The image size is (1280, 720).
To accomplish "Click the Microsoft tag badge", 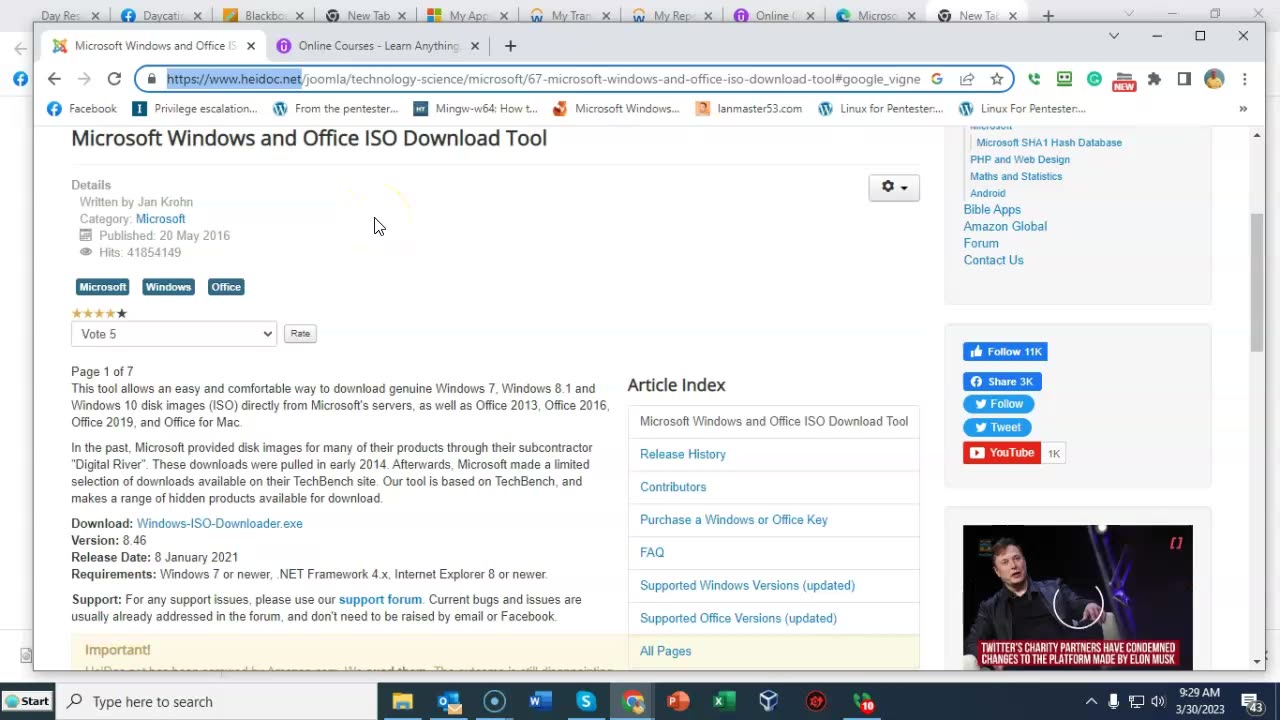I will (103, 287).
